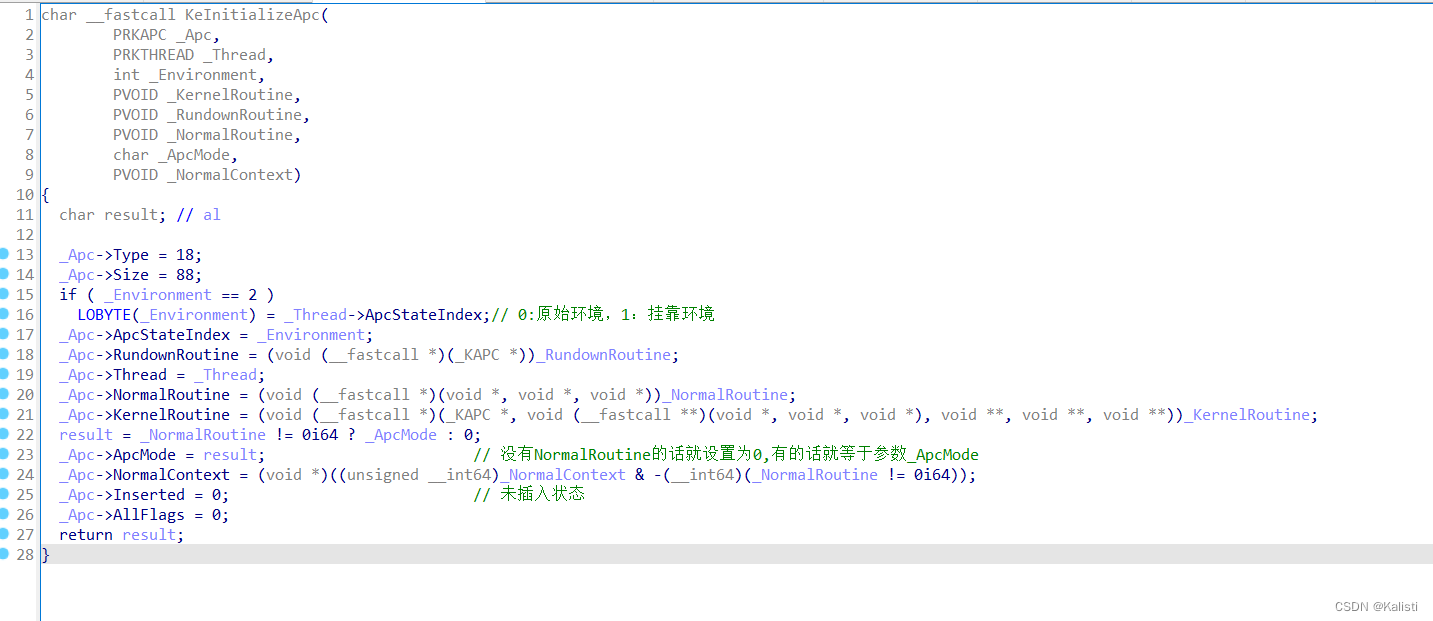Select _RundownRoutine parameter on line 6
This screenshot has width=1433, height=621.
click(x=235, y=115)
